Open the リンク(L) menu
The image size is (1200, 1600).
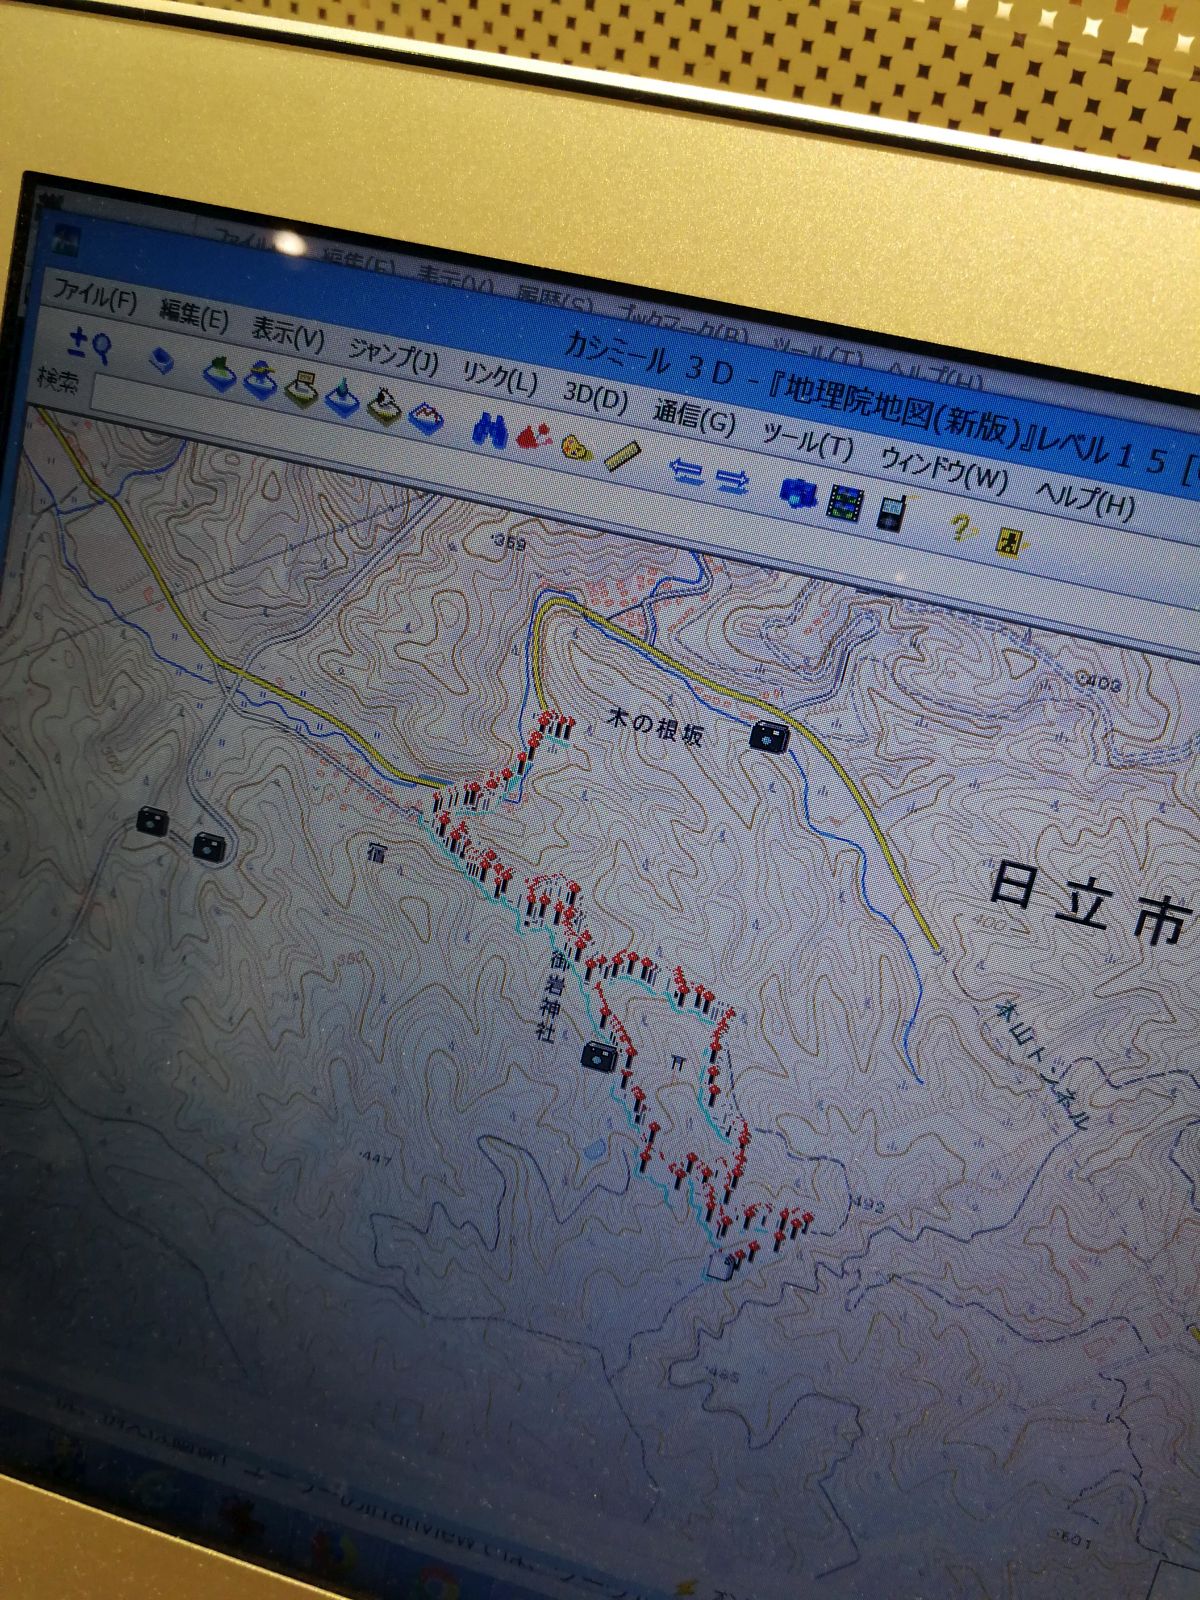pyautogui.click(x=499, y=377)
